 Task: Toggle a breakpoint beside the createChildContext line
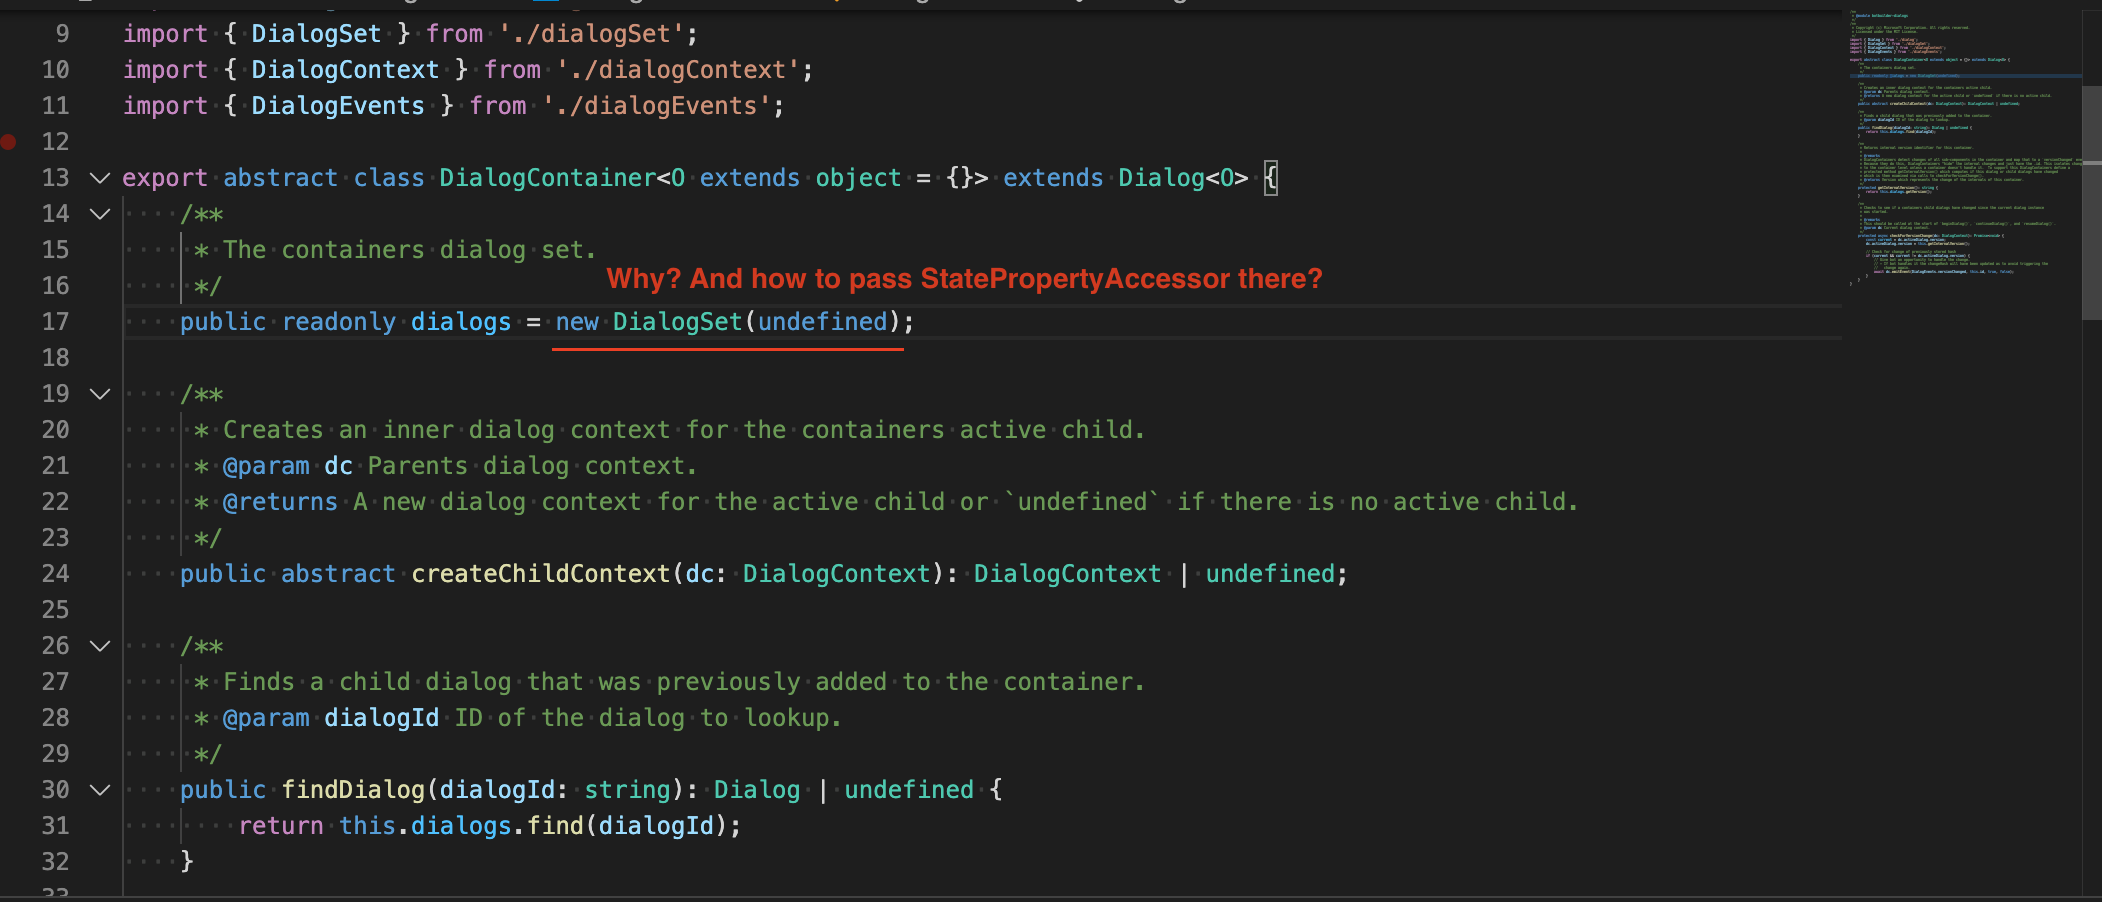click(x=11, y=573)
